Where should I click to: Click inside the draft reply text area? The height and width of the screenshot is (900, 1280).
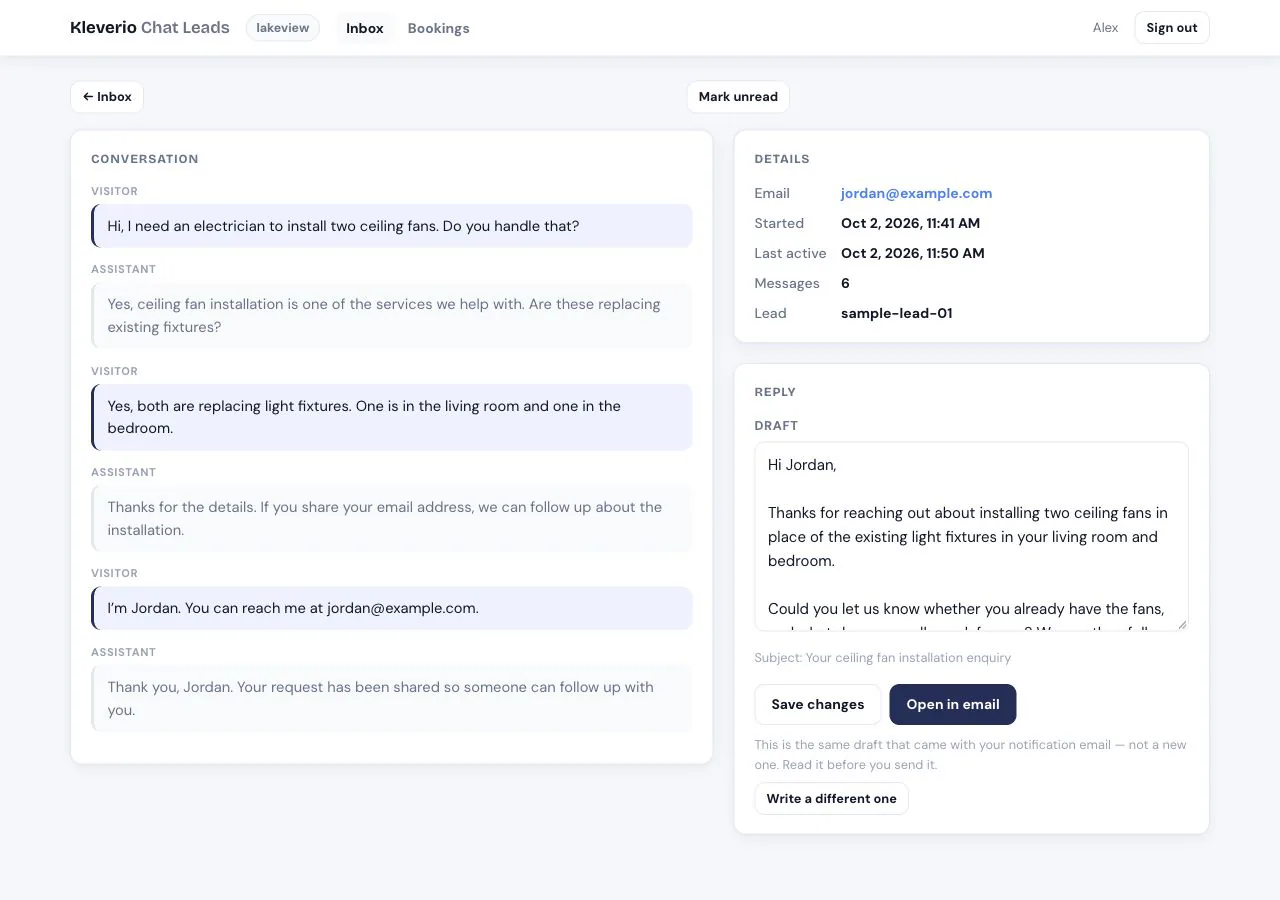coord(972,537)
